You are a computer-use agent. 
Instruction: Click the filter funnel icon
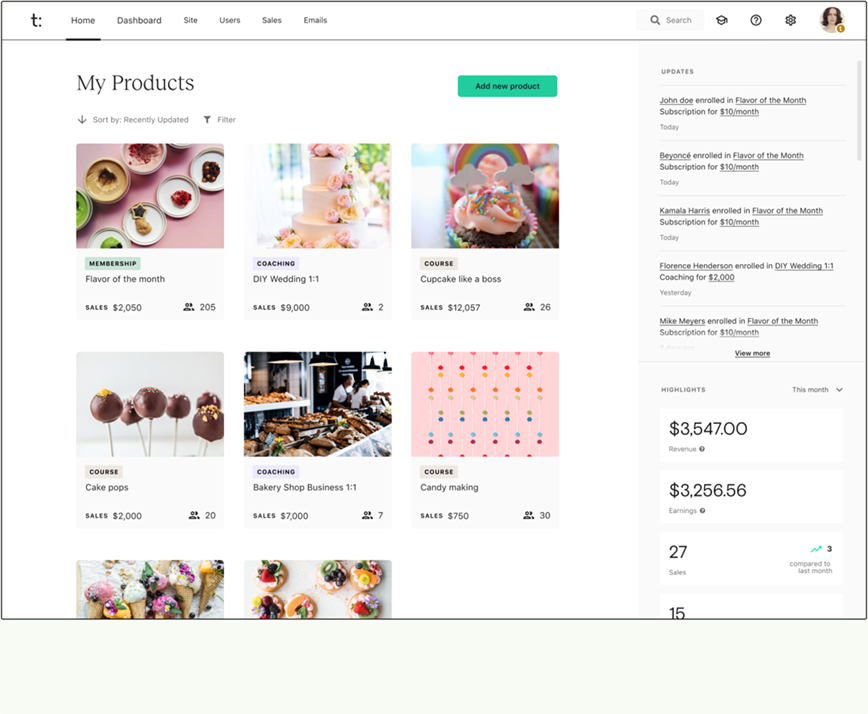207,120
